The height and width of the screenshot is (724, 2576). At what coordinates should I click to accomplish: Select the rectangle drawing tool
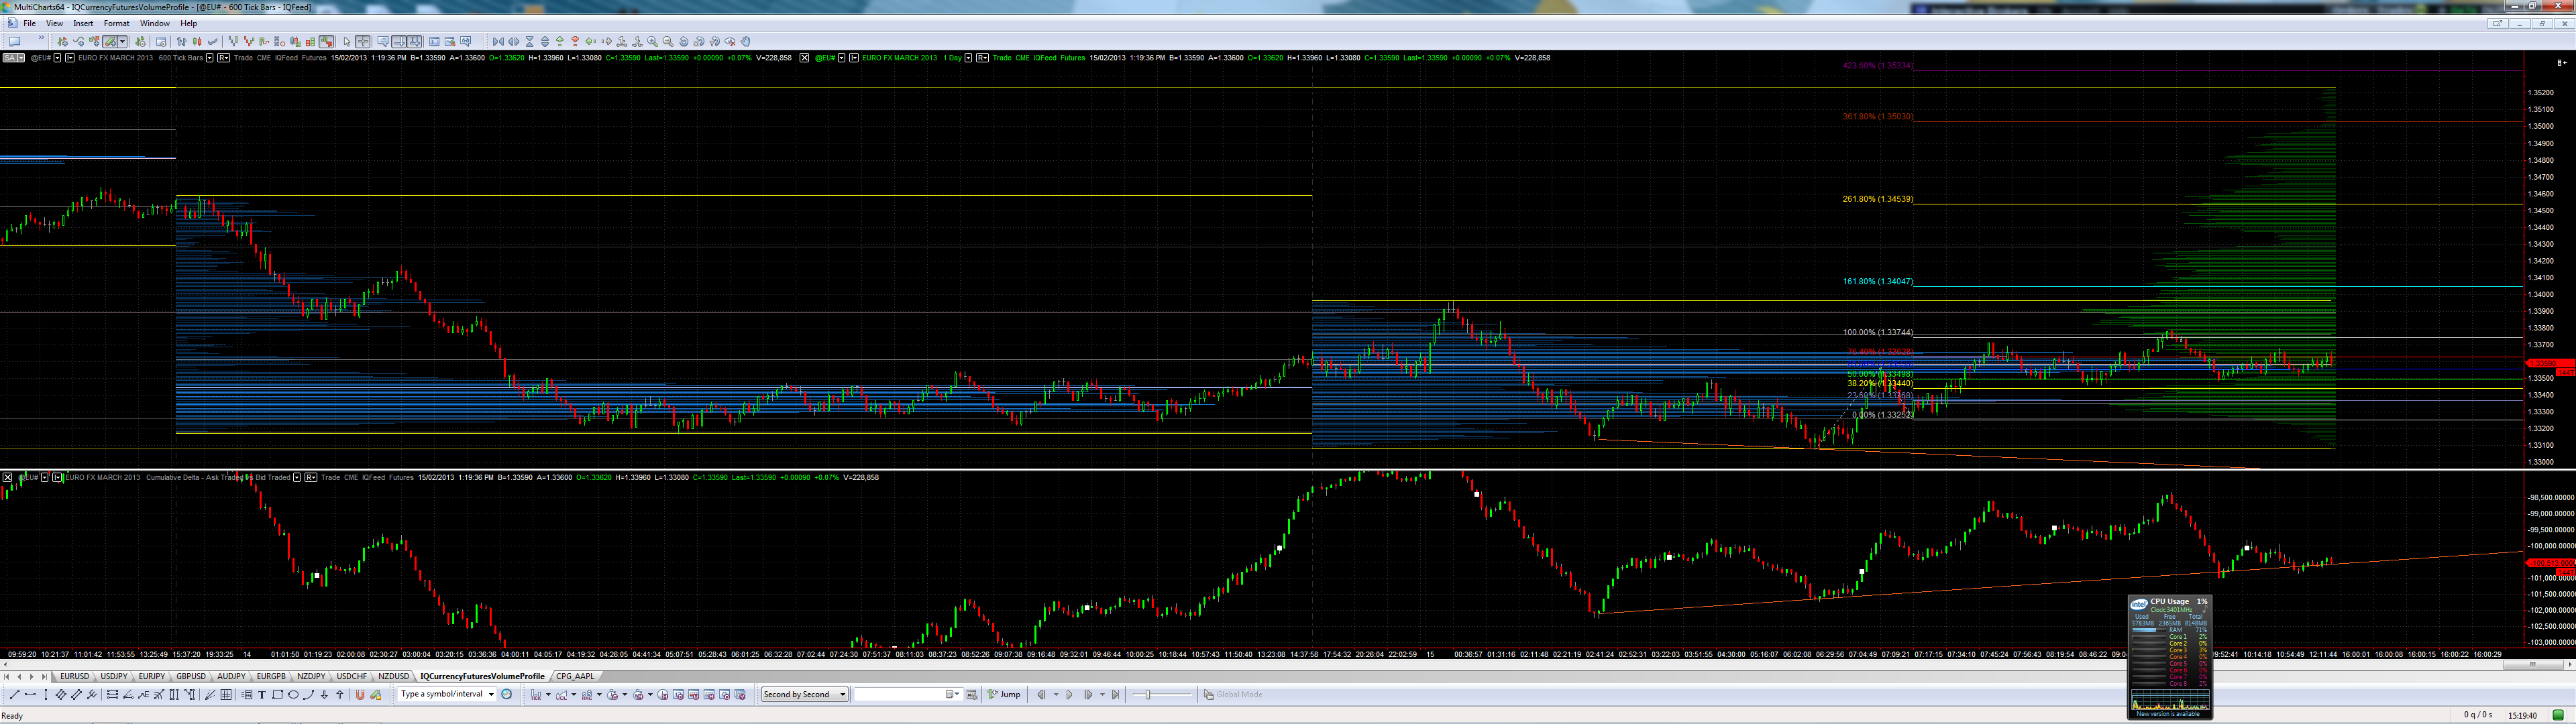click(x=278, y=694)
